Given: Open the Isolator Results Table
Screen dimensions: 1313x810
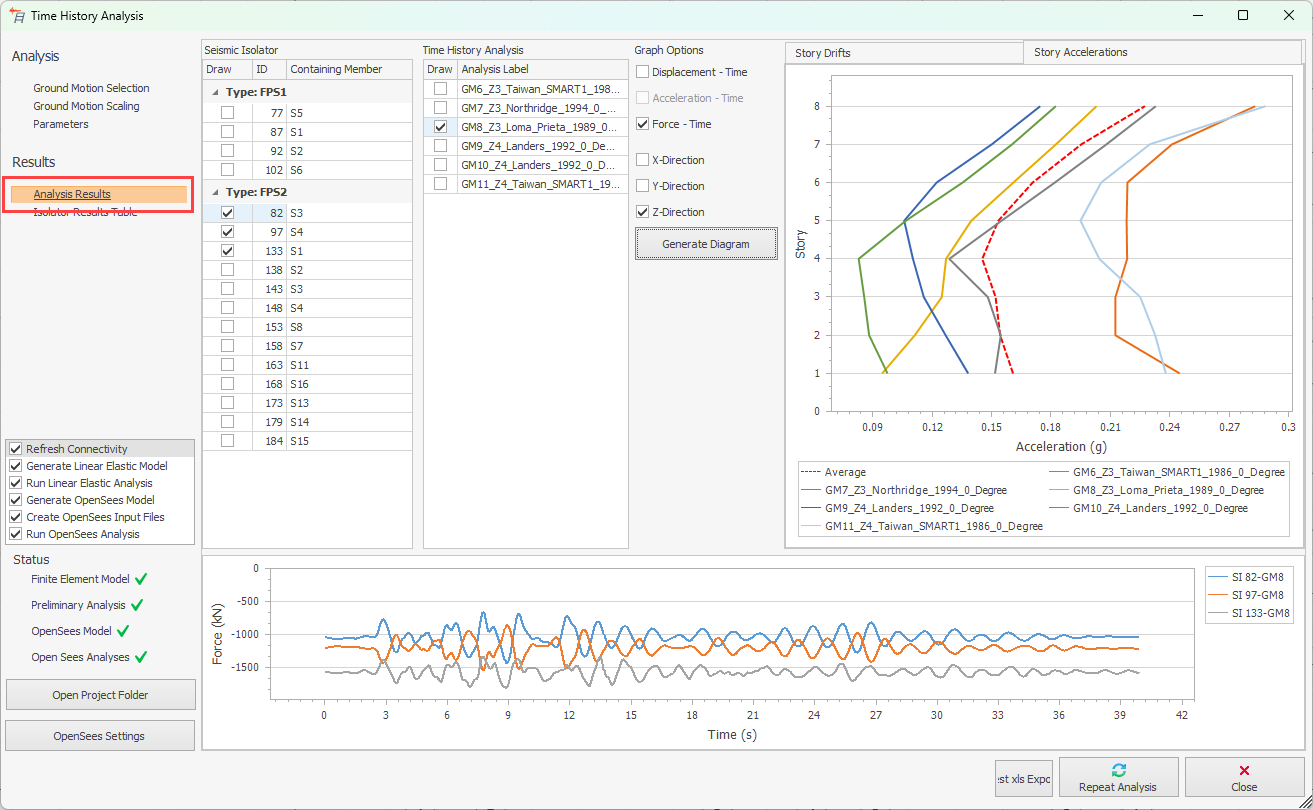Looking at the screenshot, I should click(x=85, y=212).
